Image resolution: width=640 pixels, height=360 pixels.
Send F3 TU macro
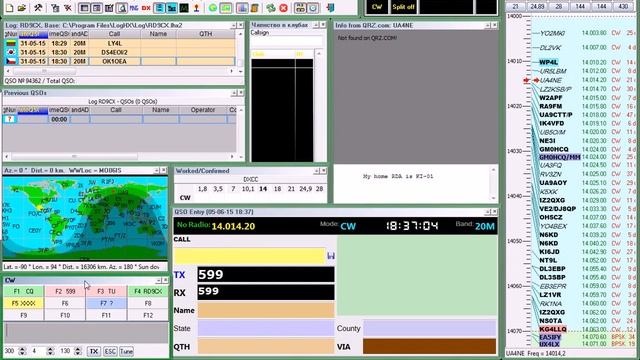(x=107, y=291)
